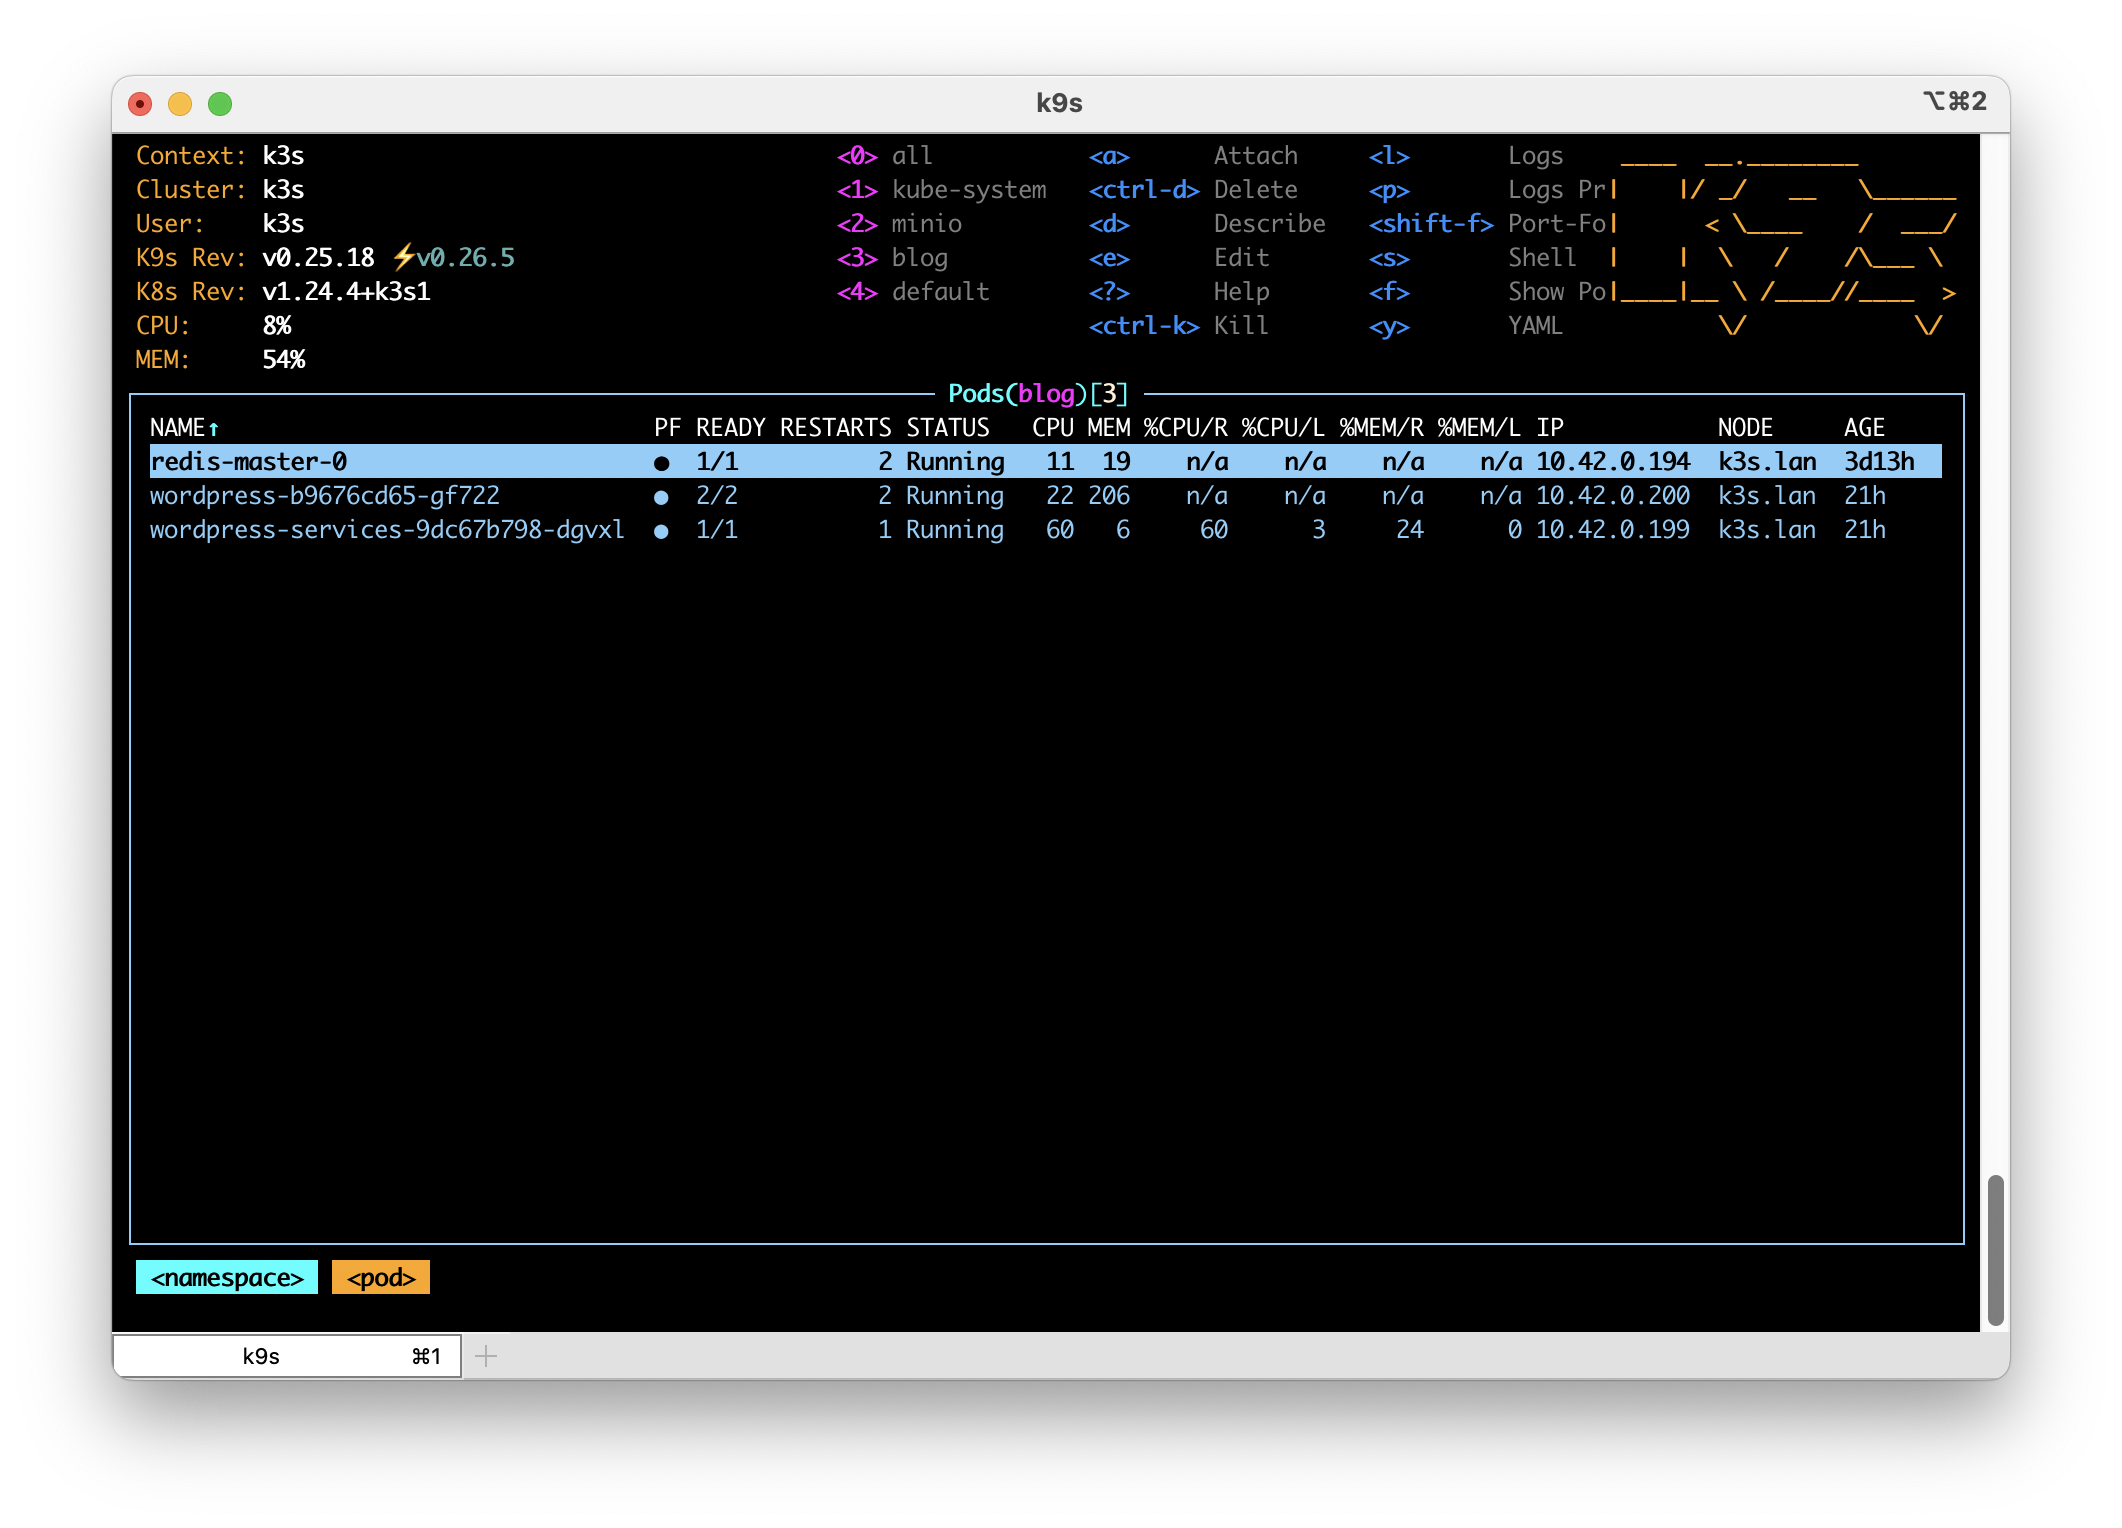Click the terminal vertical scrollbar thumb
This screenshot has height=1528, width=2122.
click(1995, 1250)
